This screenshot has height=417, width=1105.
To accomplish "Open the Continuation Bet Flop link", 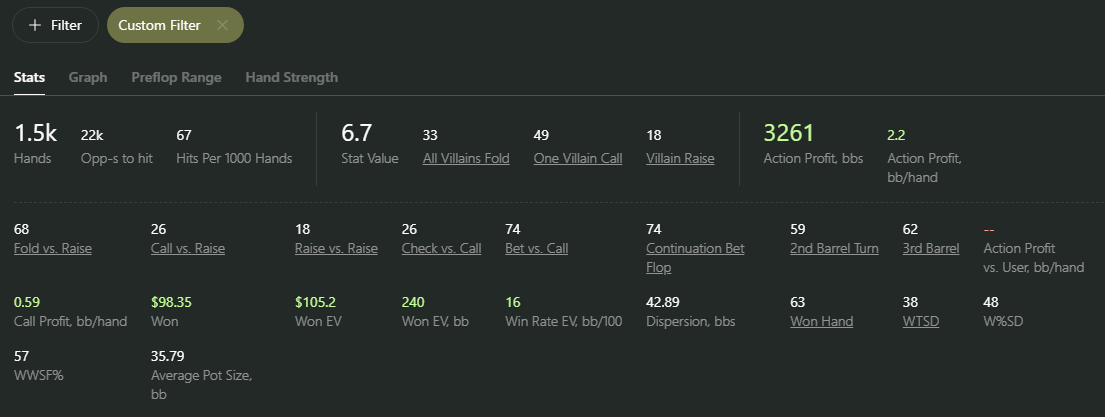I will [696, 258].
